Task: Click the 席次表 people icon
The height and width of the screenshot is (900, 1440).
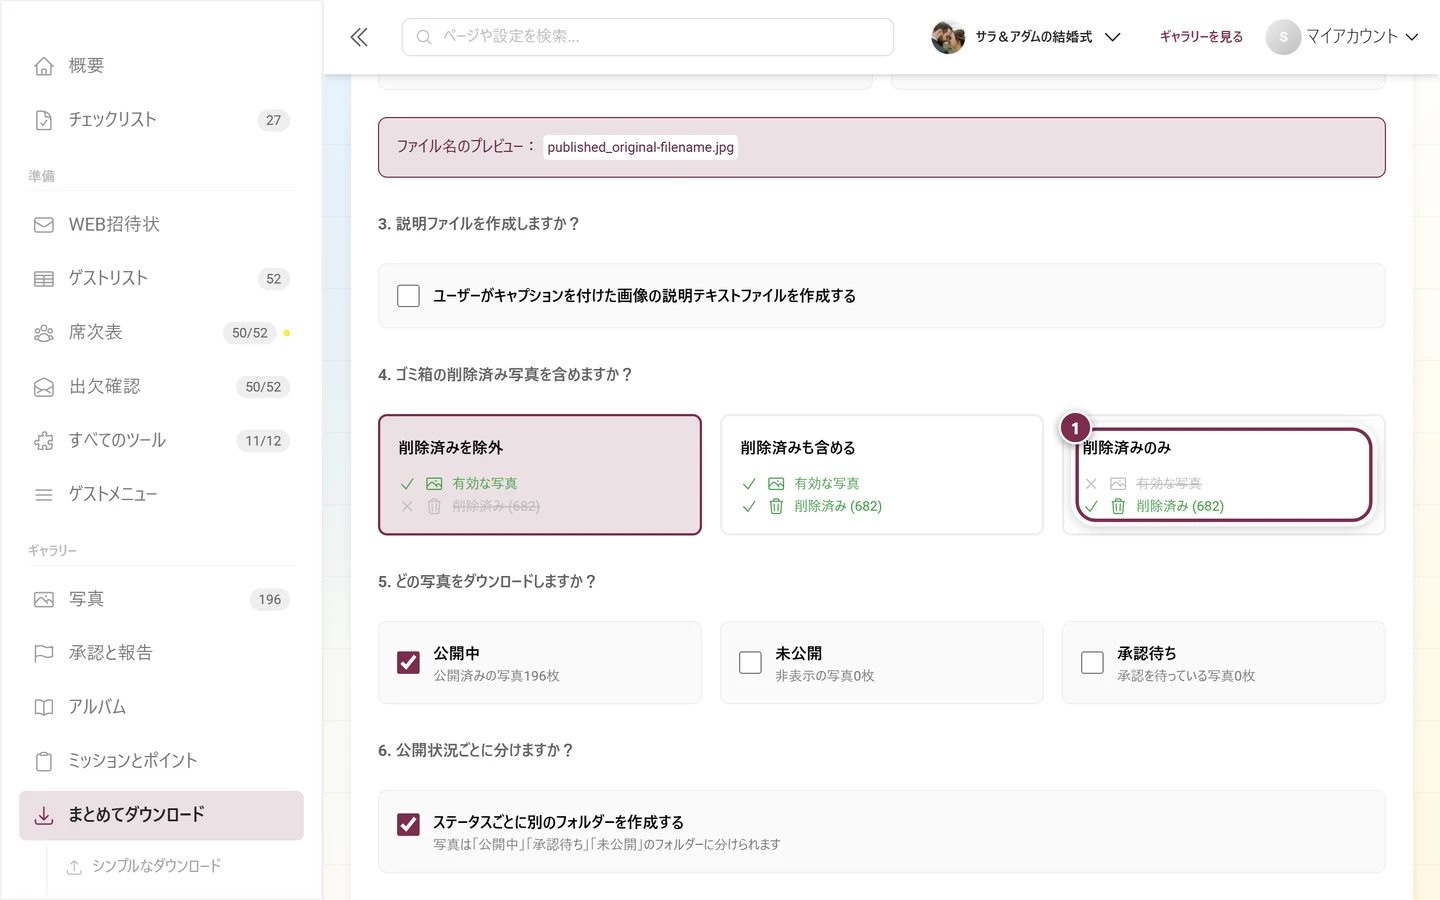Action: pos(44,333)
